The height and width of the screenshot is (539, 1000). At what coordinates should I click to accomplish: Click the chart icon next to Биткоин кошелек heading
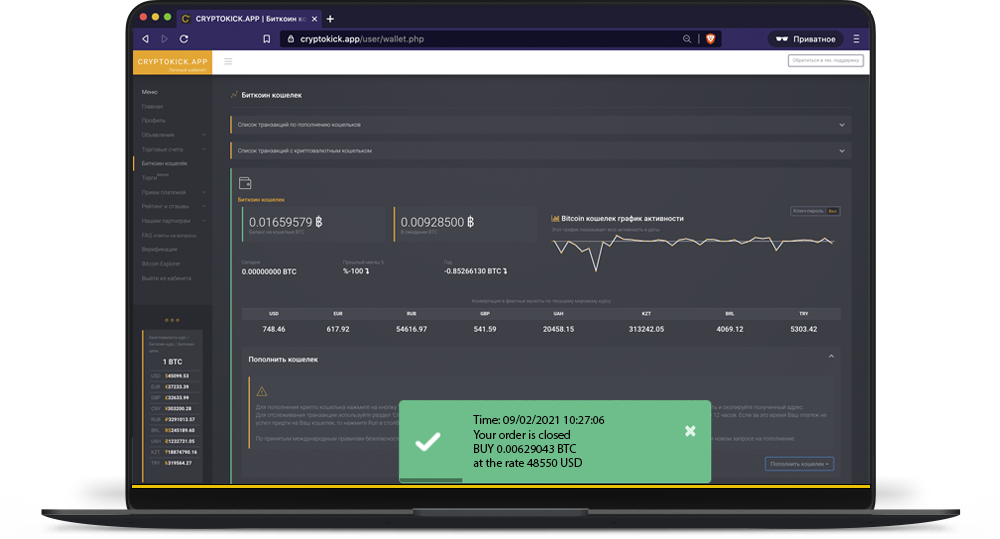pyautogui.click(x=234, y=94)
